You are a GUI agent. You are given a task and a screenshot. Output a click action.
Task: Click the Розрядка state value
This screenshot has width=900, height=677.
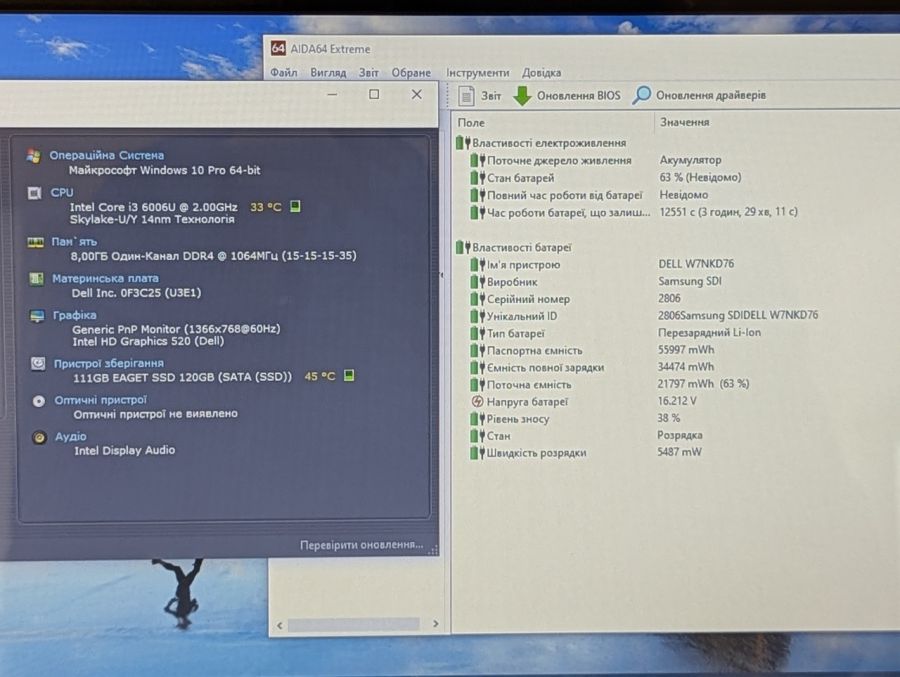click(x=680, y=435)
